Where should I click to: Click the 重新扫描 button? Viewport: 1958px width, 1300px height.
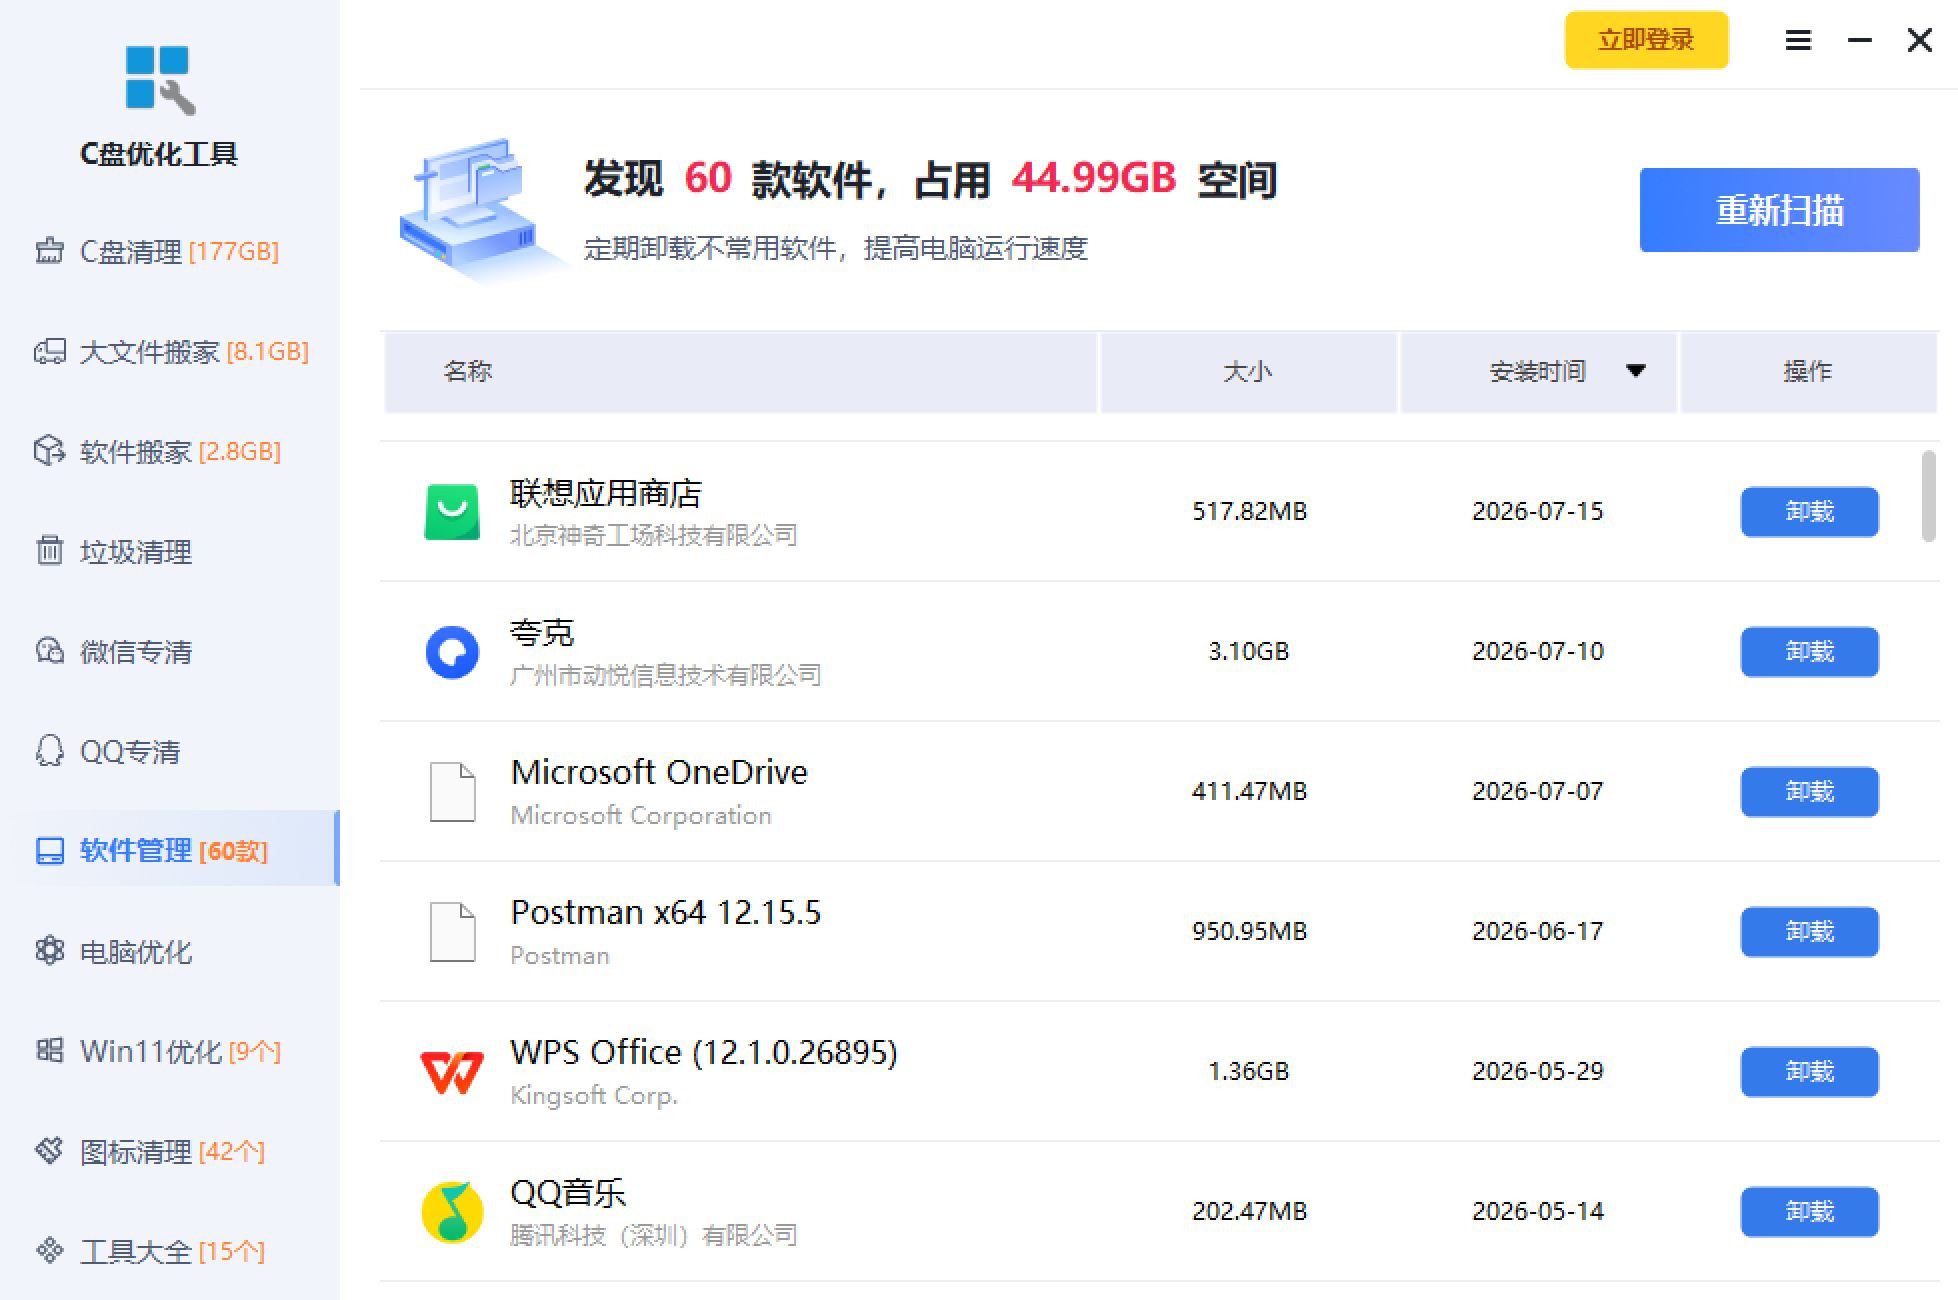click(x=1779, y=210)
